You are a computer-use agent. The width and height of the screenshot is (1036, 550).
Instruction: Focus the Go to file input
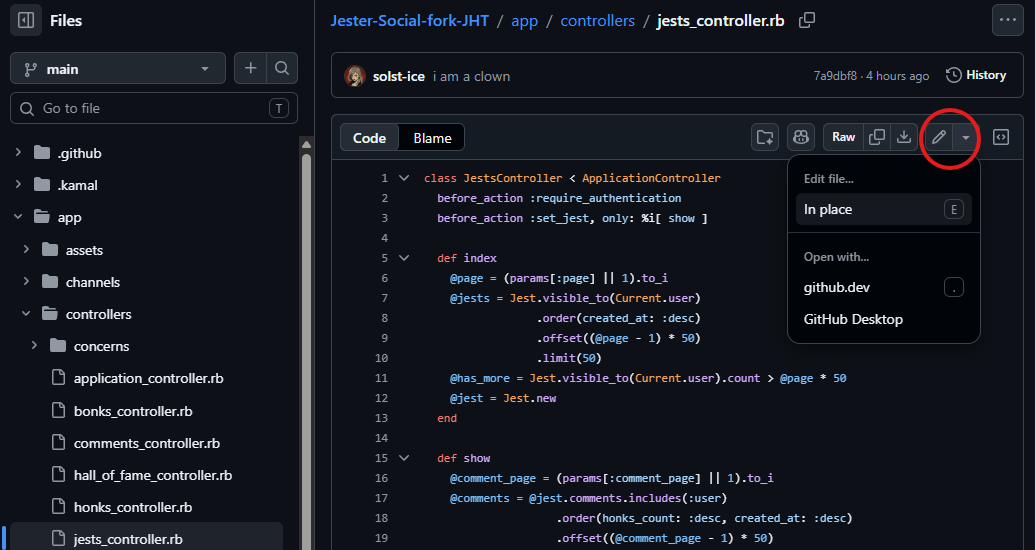(x=154, y=108)
